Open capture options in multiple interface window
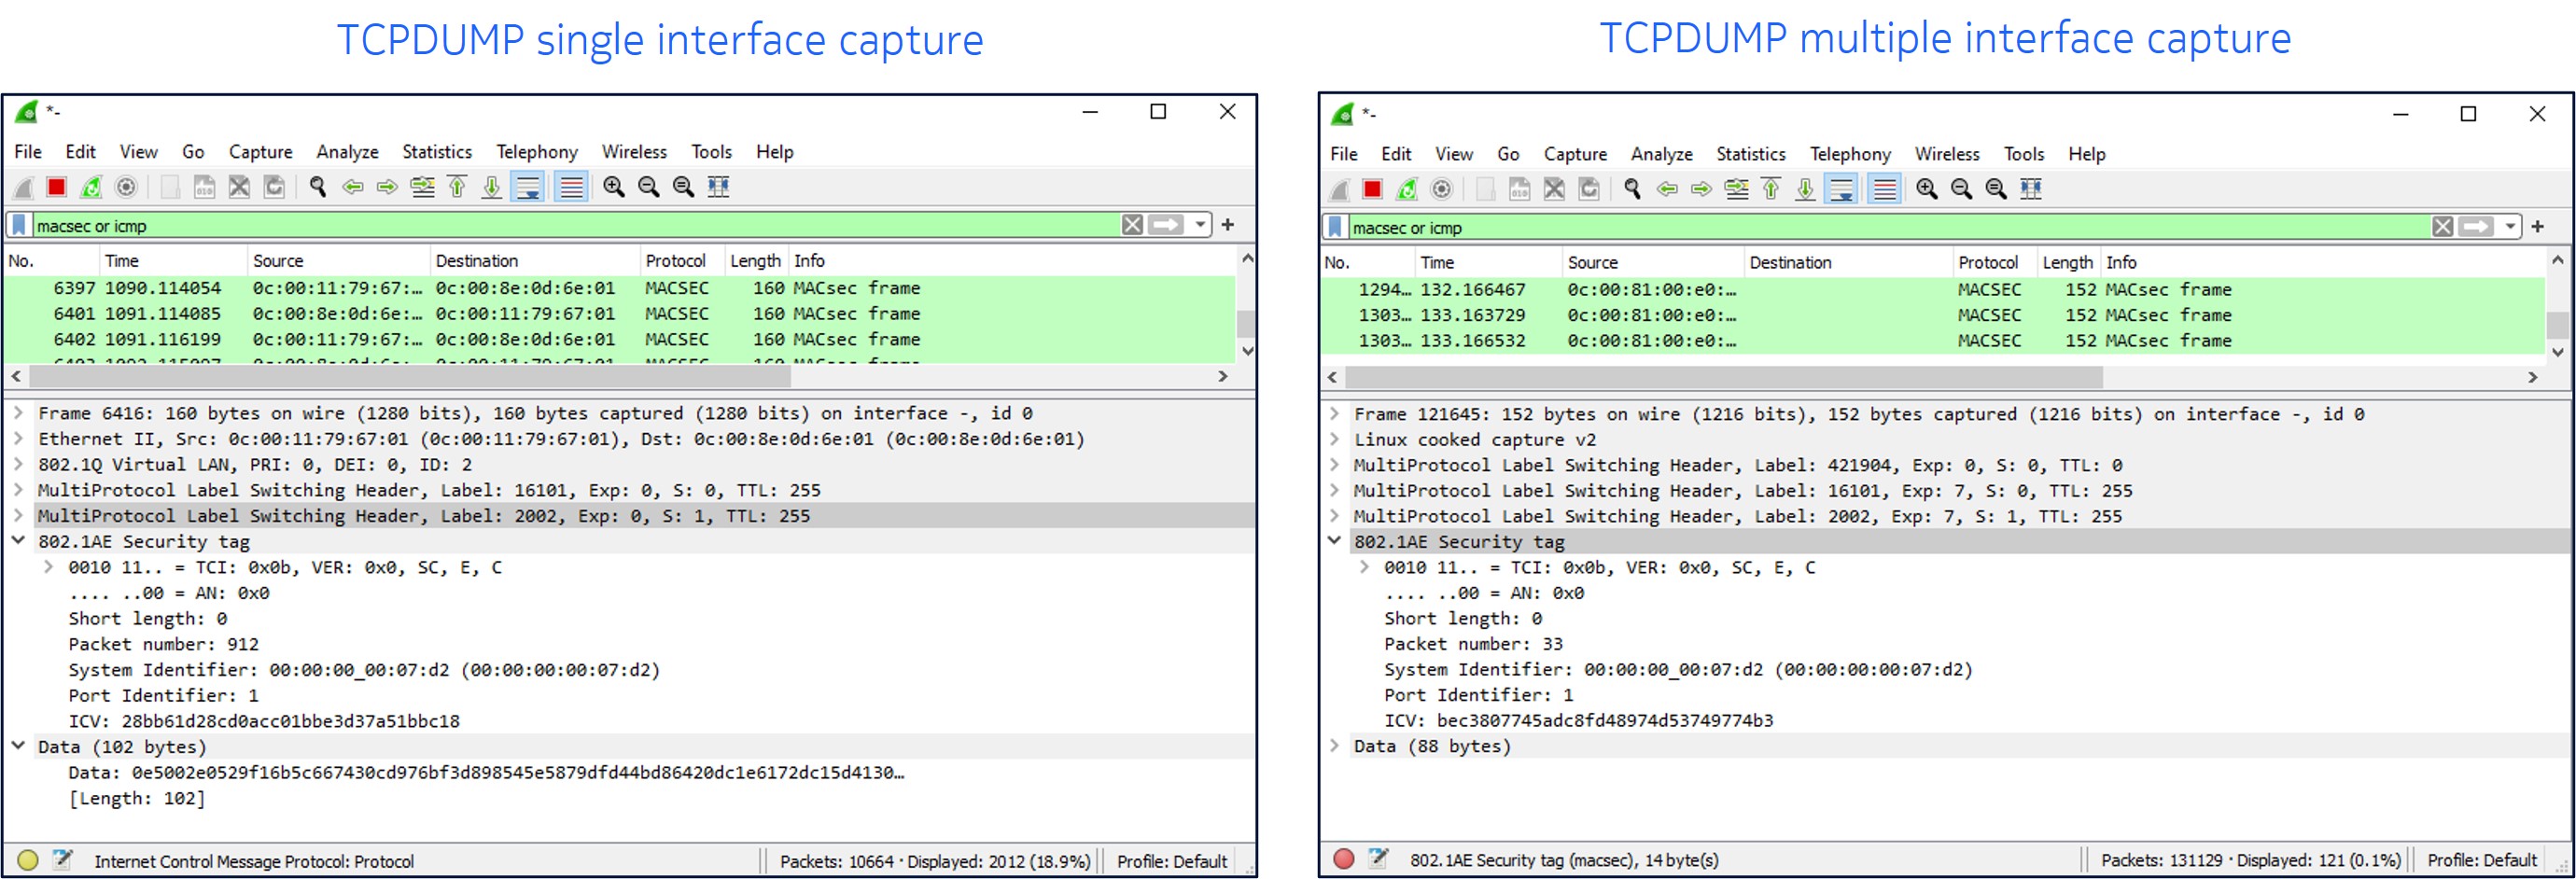Image resolution: width=2576 pixels, height=879 pixels. click(x=1441, y=189)
